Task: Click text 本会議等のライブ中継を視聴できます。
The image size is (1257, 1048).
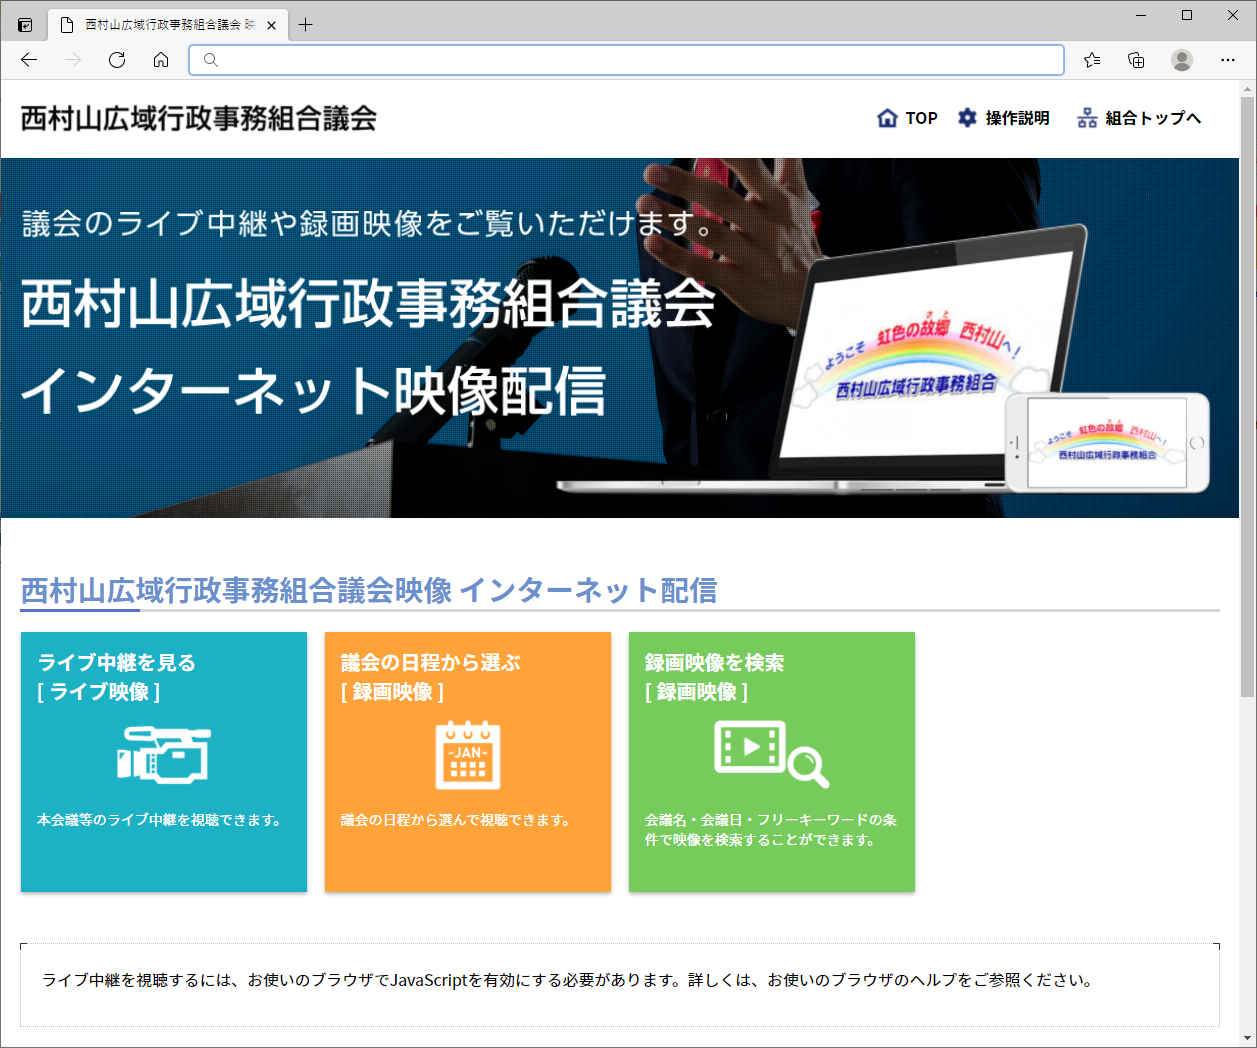Action: 160,820
